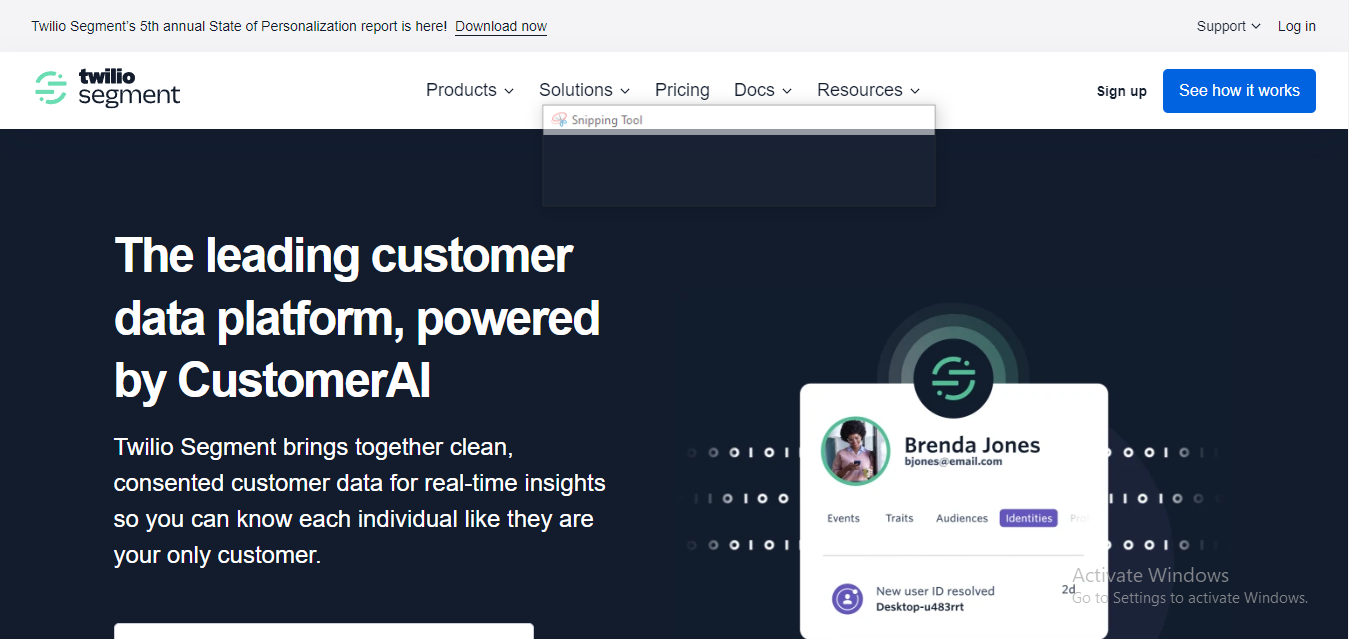1349x639 pixels.
Task: Select the Identities tab
Action: (x=1029, y=518)
